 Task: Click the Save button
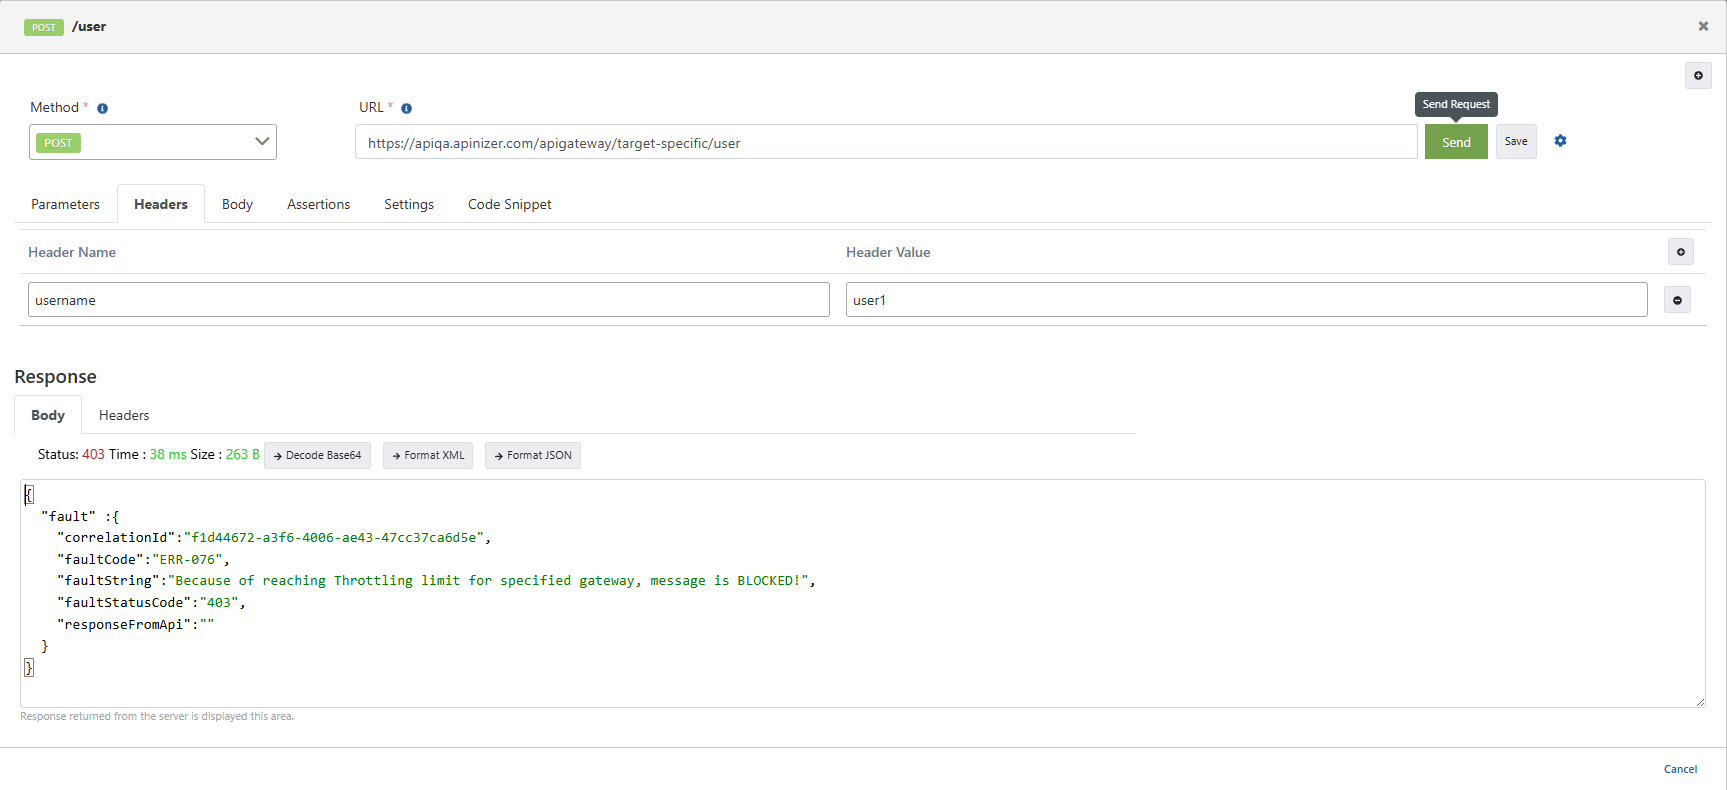[1516, 142]
